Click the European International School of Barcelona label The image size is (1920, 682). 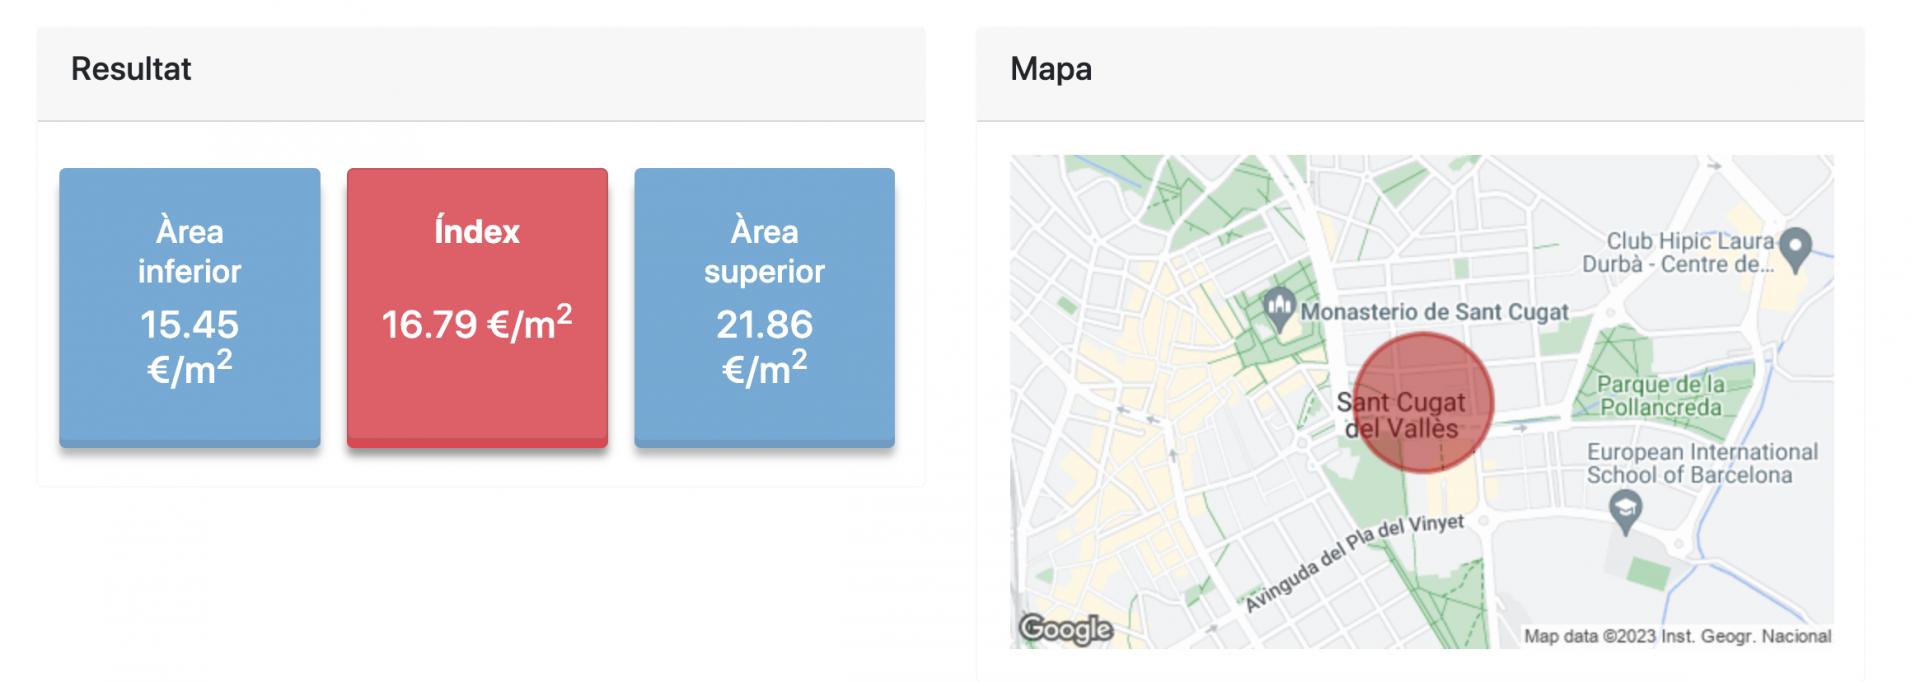click(1702, 463)
